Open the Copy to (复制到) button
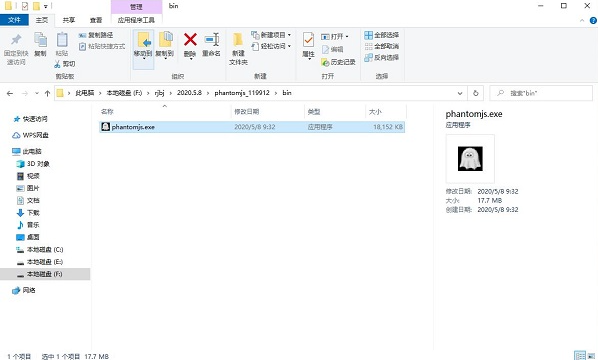 [165, 45]
